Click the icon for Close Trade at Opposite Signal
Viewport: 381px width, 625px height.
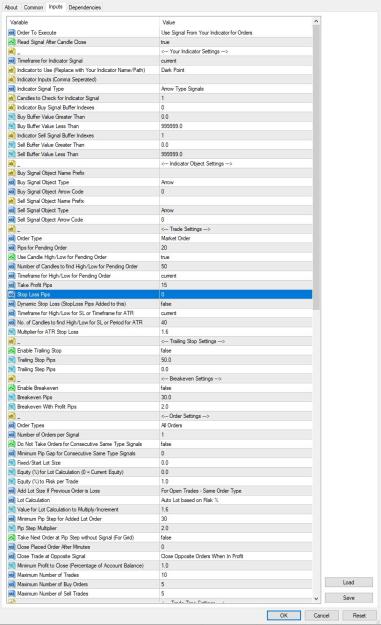click(12, 556)
